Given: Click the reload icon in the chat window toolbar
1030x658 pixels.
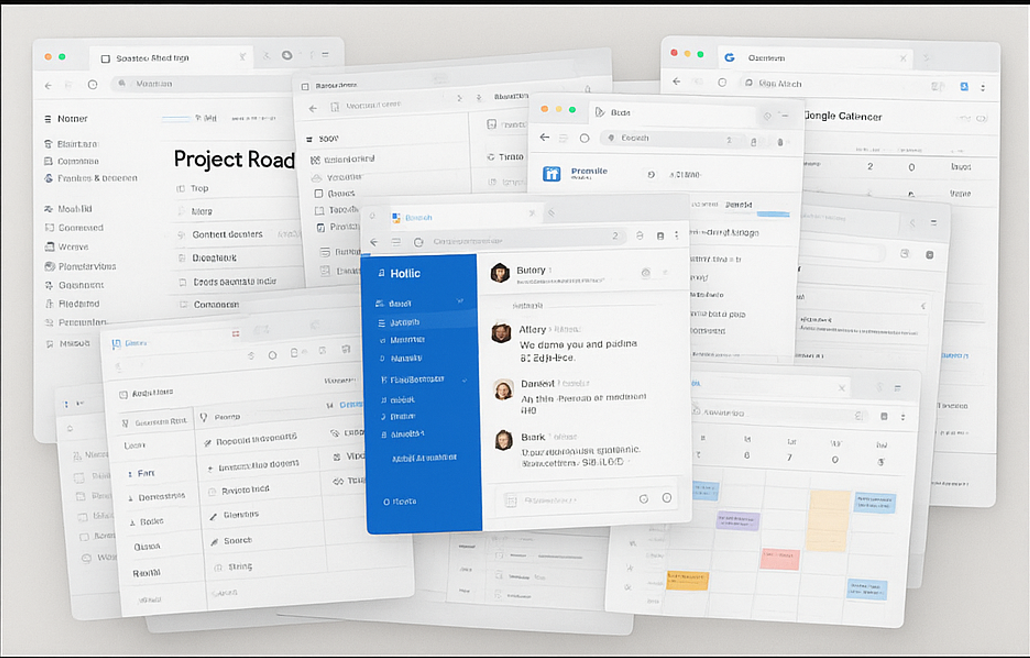Looking at the screenshot, I should click(x=418, y=242).
